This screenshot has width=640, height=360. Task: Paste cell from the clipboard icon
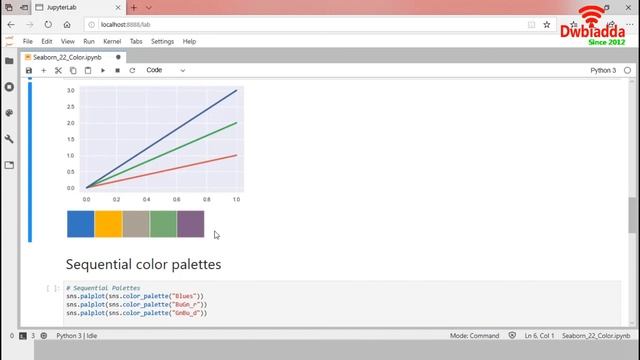coord(88,71)
